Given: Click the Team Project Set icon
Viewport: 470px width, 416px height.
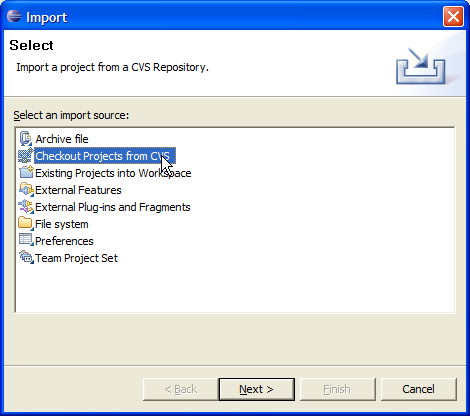Looking at the screenshot, I should point(26,257).
